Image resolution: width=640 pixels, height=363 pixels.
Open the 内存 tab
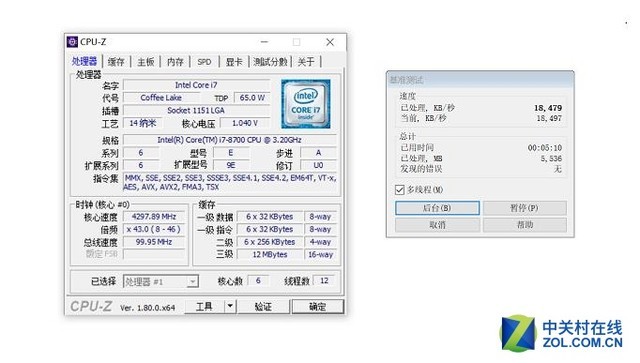point(175,62)
